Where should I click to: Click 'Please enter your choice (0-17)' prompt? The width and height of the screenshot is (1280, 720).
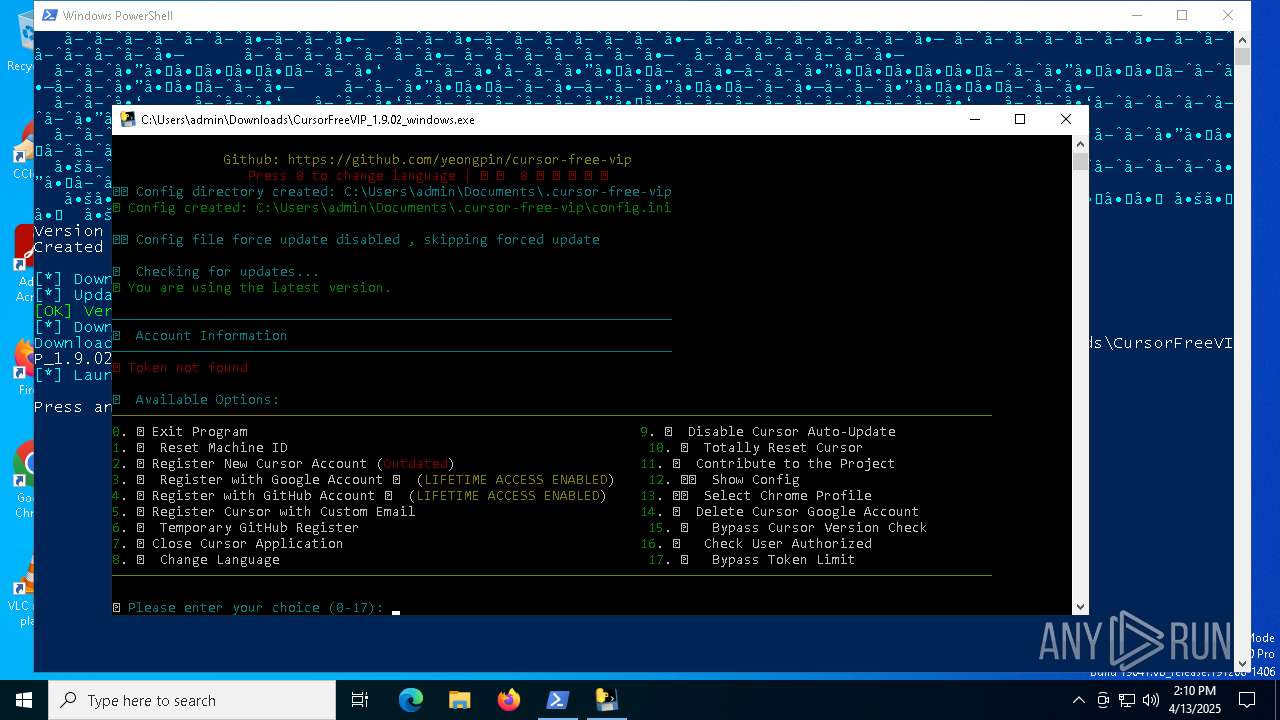click(x=256, y=607)
